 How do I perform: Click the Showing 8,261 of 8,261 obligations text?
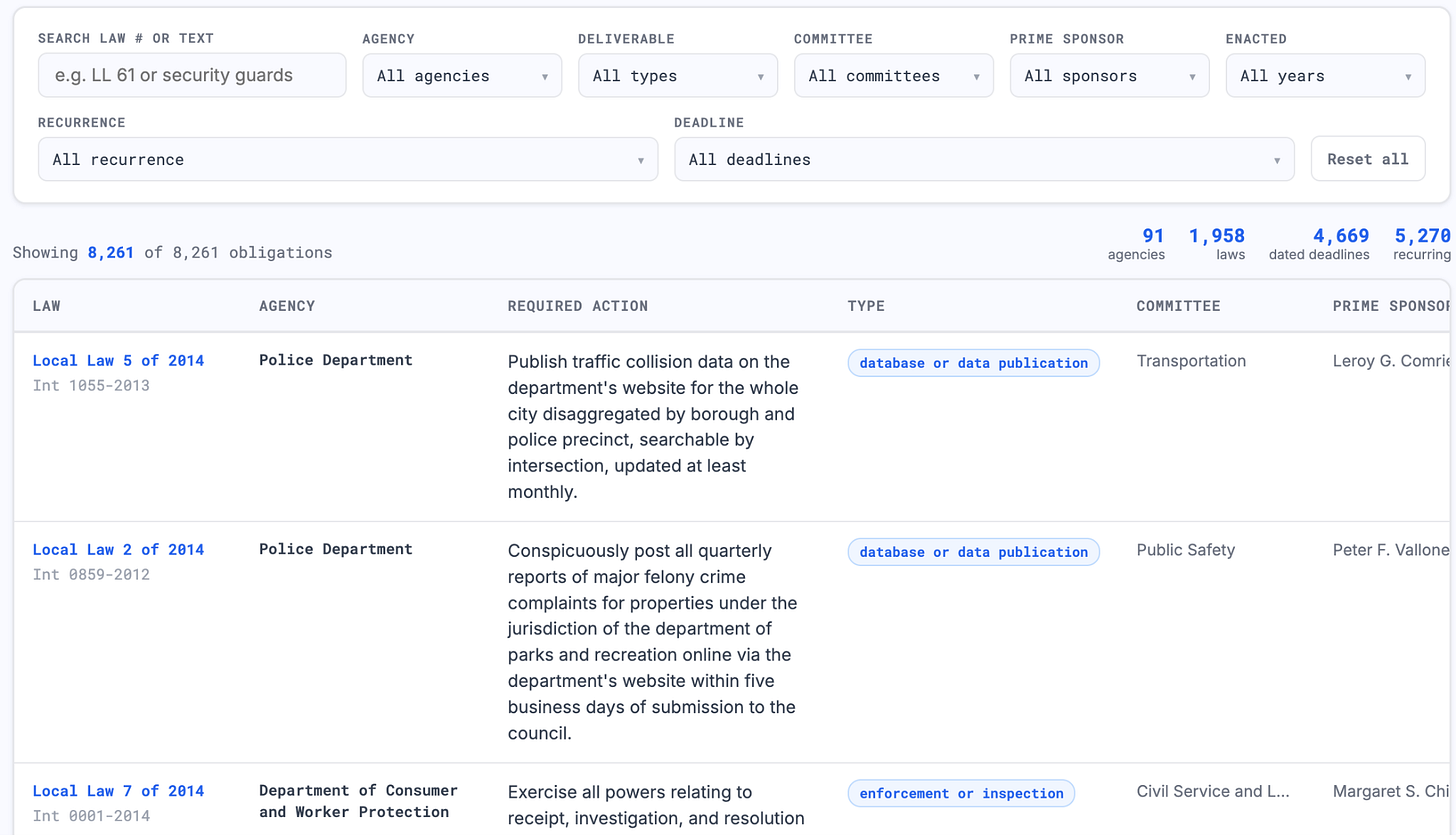pyautogui.click(x=172, y=252)
